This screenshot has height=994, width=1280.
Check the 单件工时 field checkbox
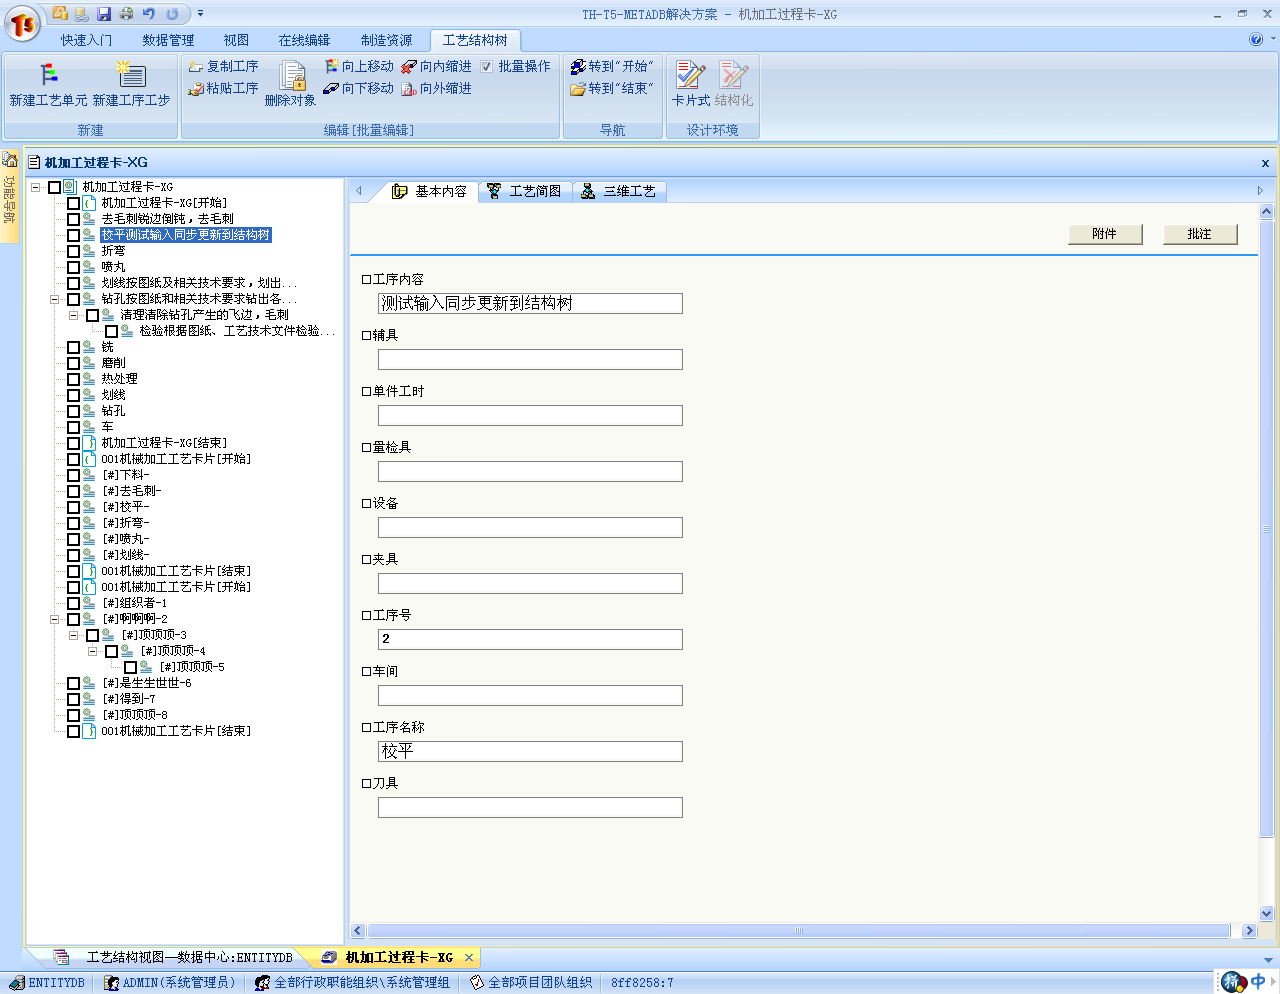[366, 392]
